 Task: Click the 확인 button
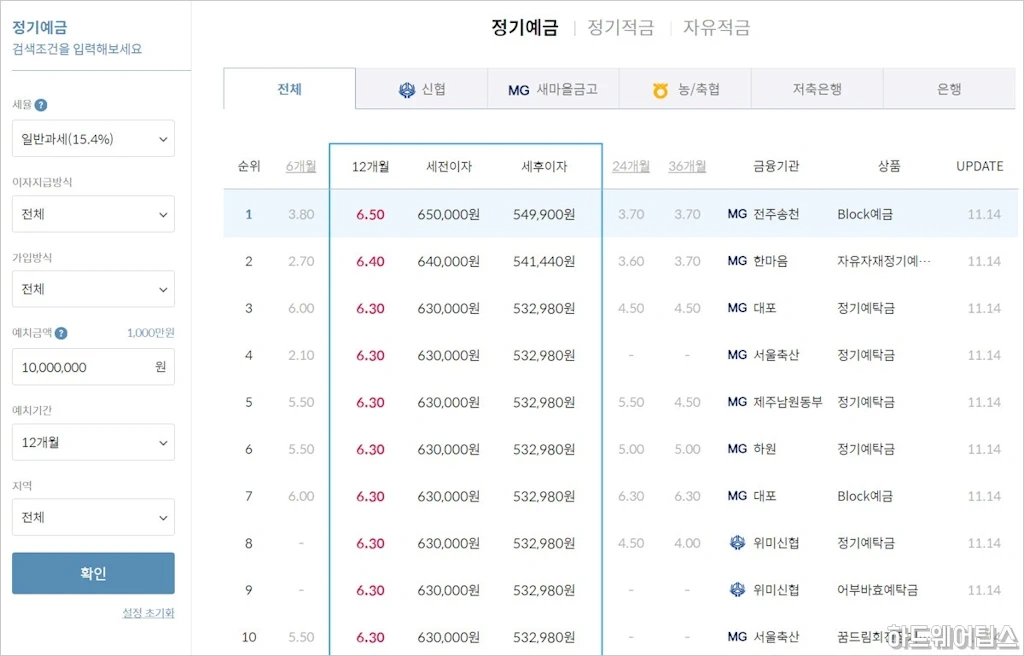93,573
